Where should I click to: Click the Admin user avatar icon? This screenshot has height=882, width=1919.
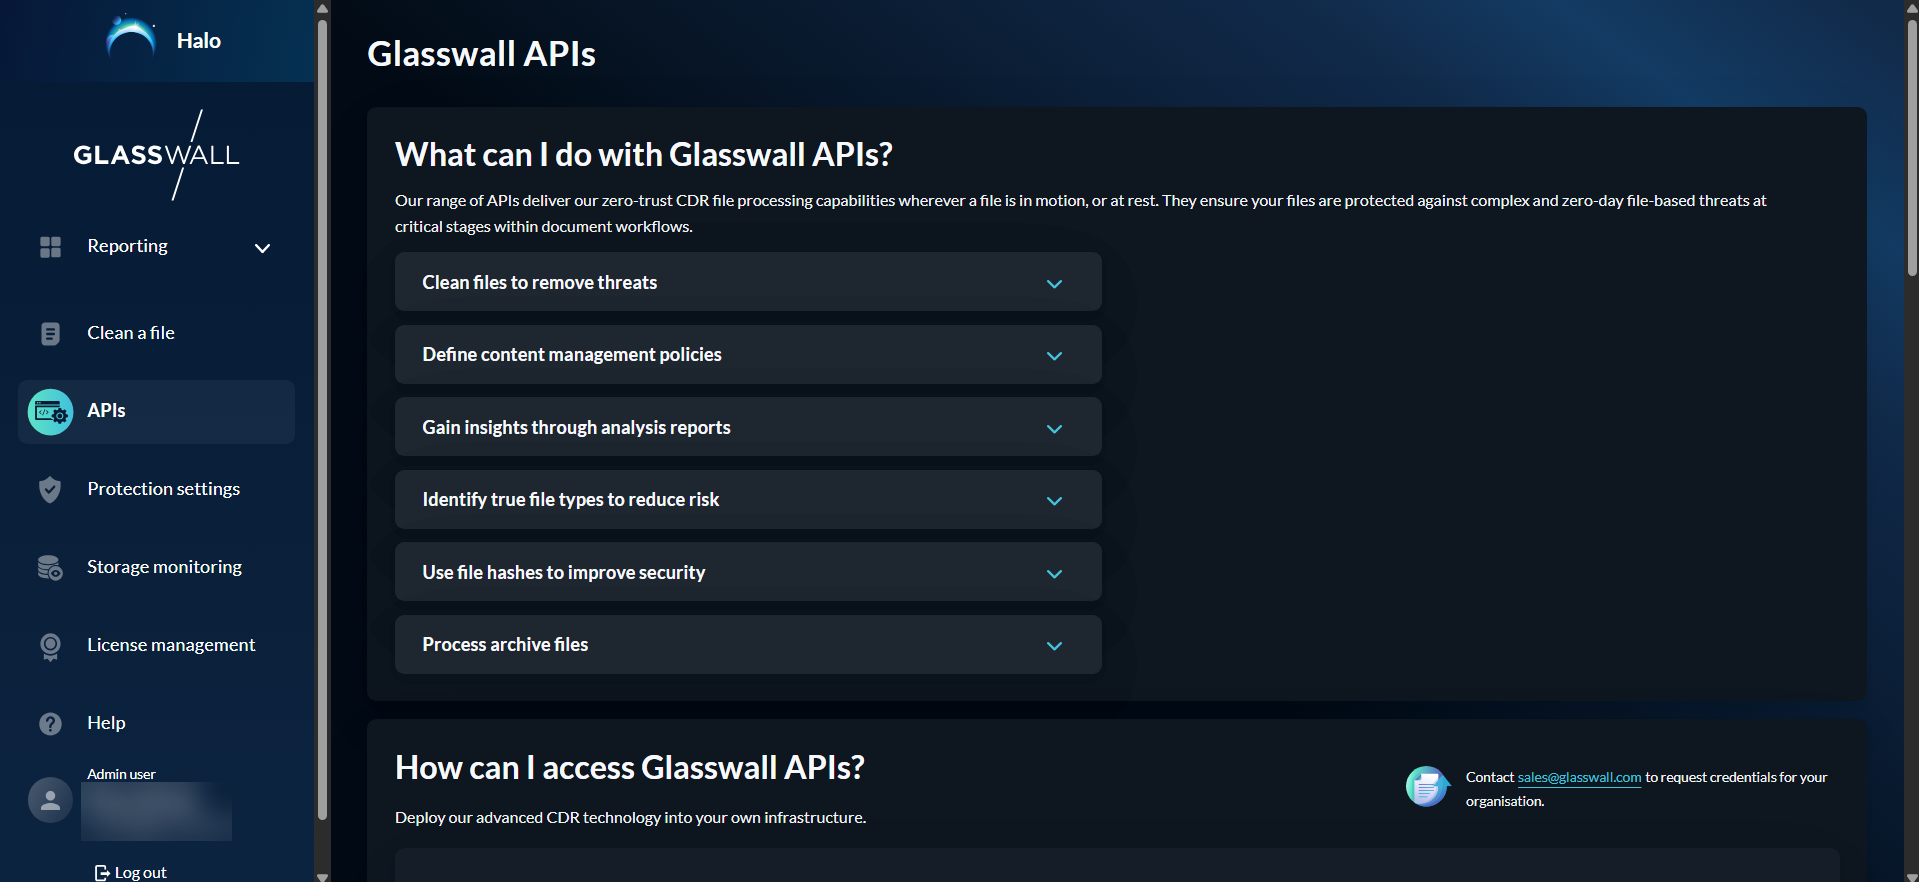coord(50,800)
